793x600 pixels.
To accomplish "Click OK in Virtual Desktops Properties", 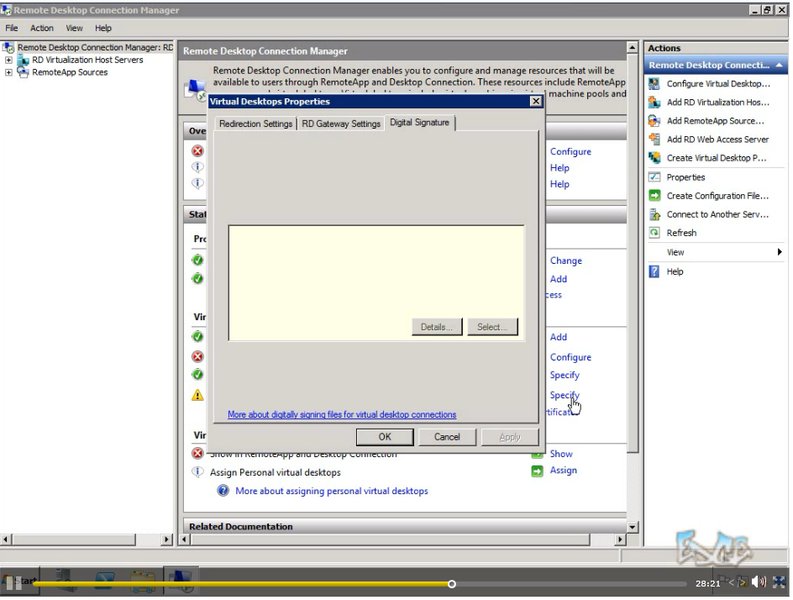I will click(x=385, y=438).
